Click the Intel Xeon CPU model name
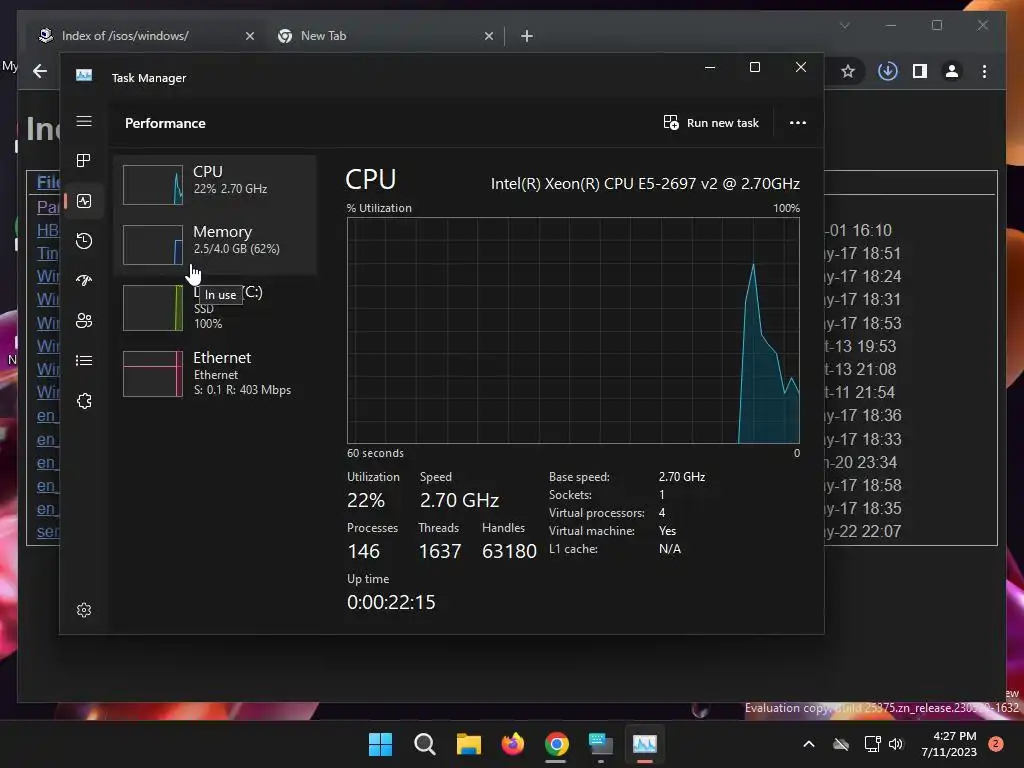This screenshot has width=1024, height=768. pos(645,184)
